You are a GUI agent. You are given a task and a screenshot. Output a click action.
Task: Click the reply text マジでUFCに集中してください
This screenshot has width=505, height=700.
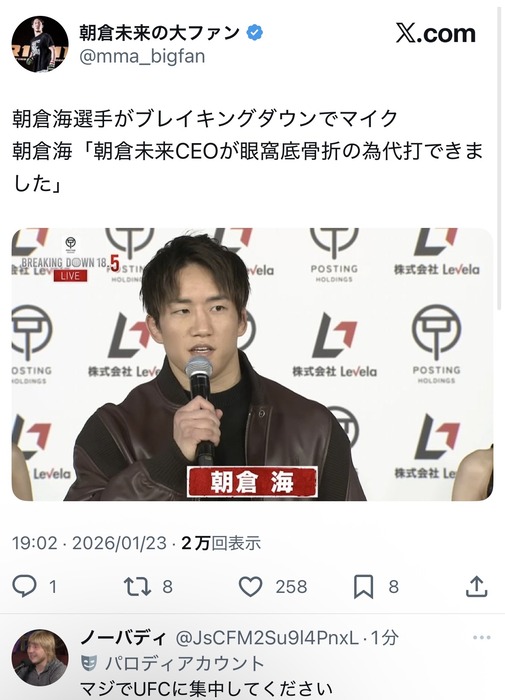click(x=206, y=689)
